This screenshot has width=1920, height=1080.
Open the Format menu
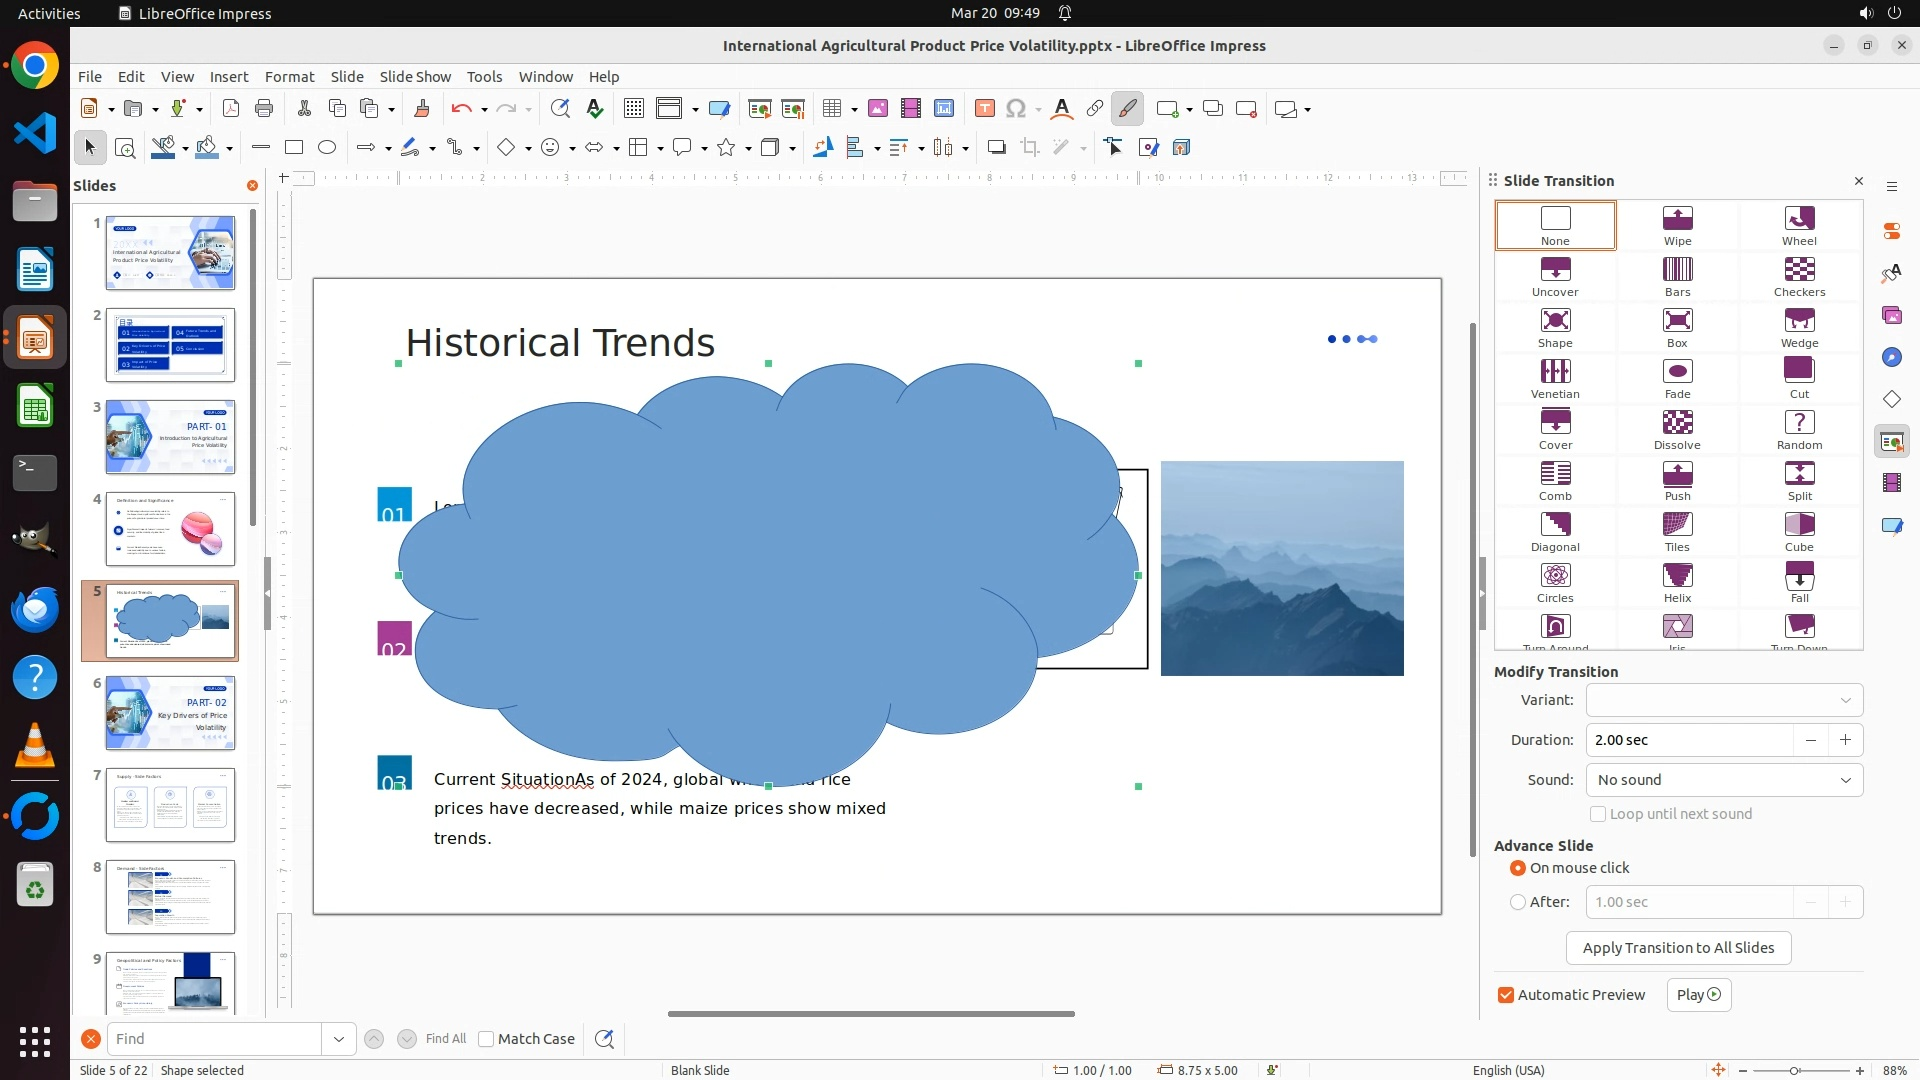pyautogui.click(x=289, y=77)
